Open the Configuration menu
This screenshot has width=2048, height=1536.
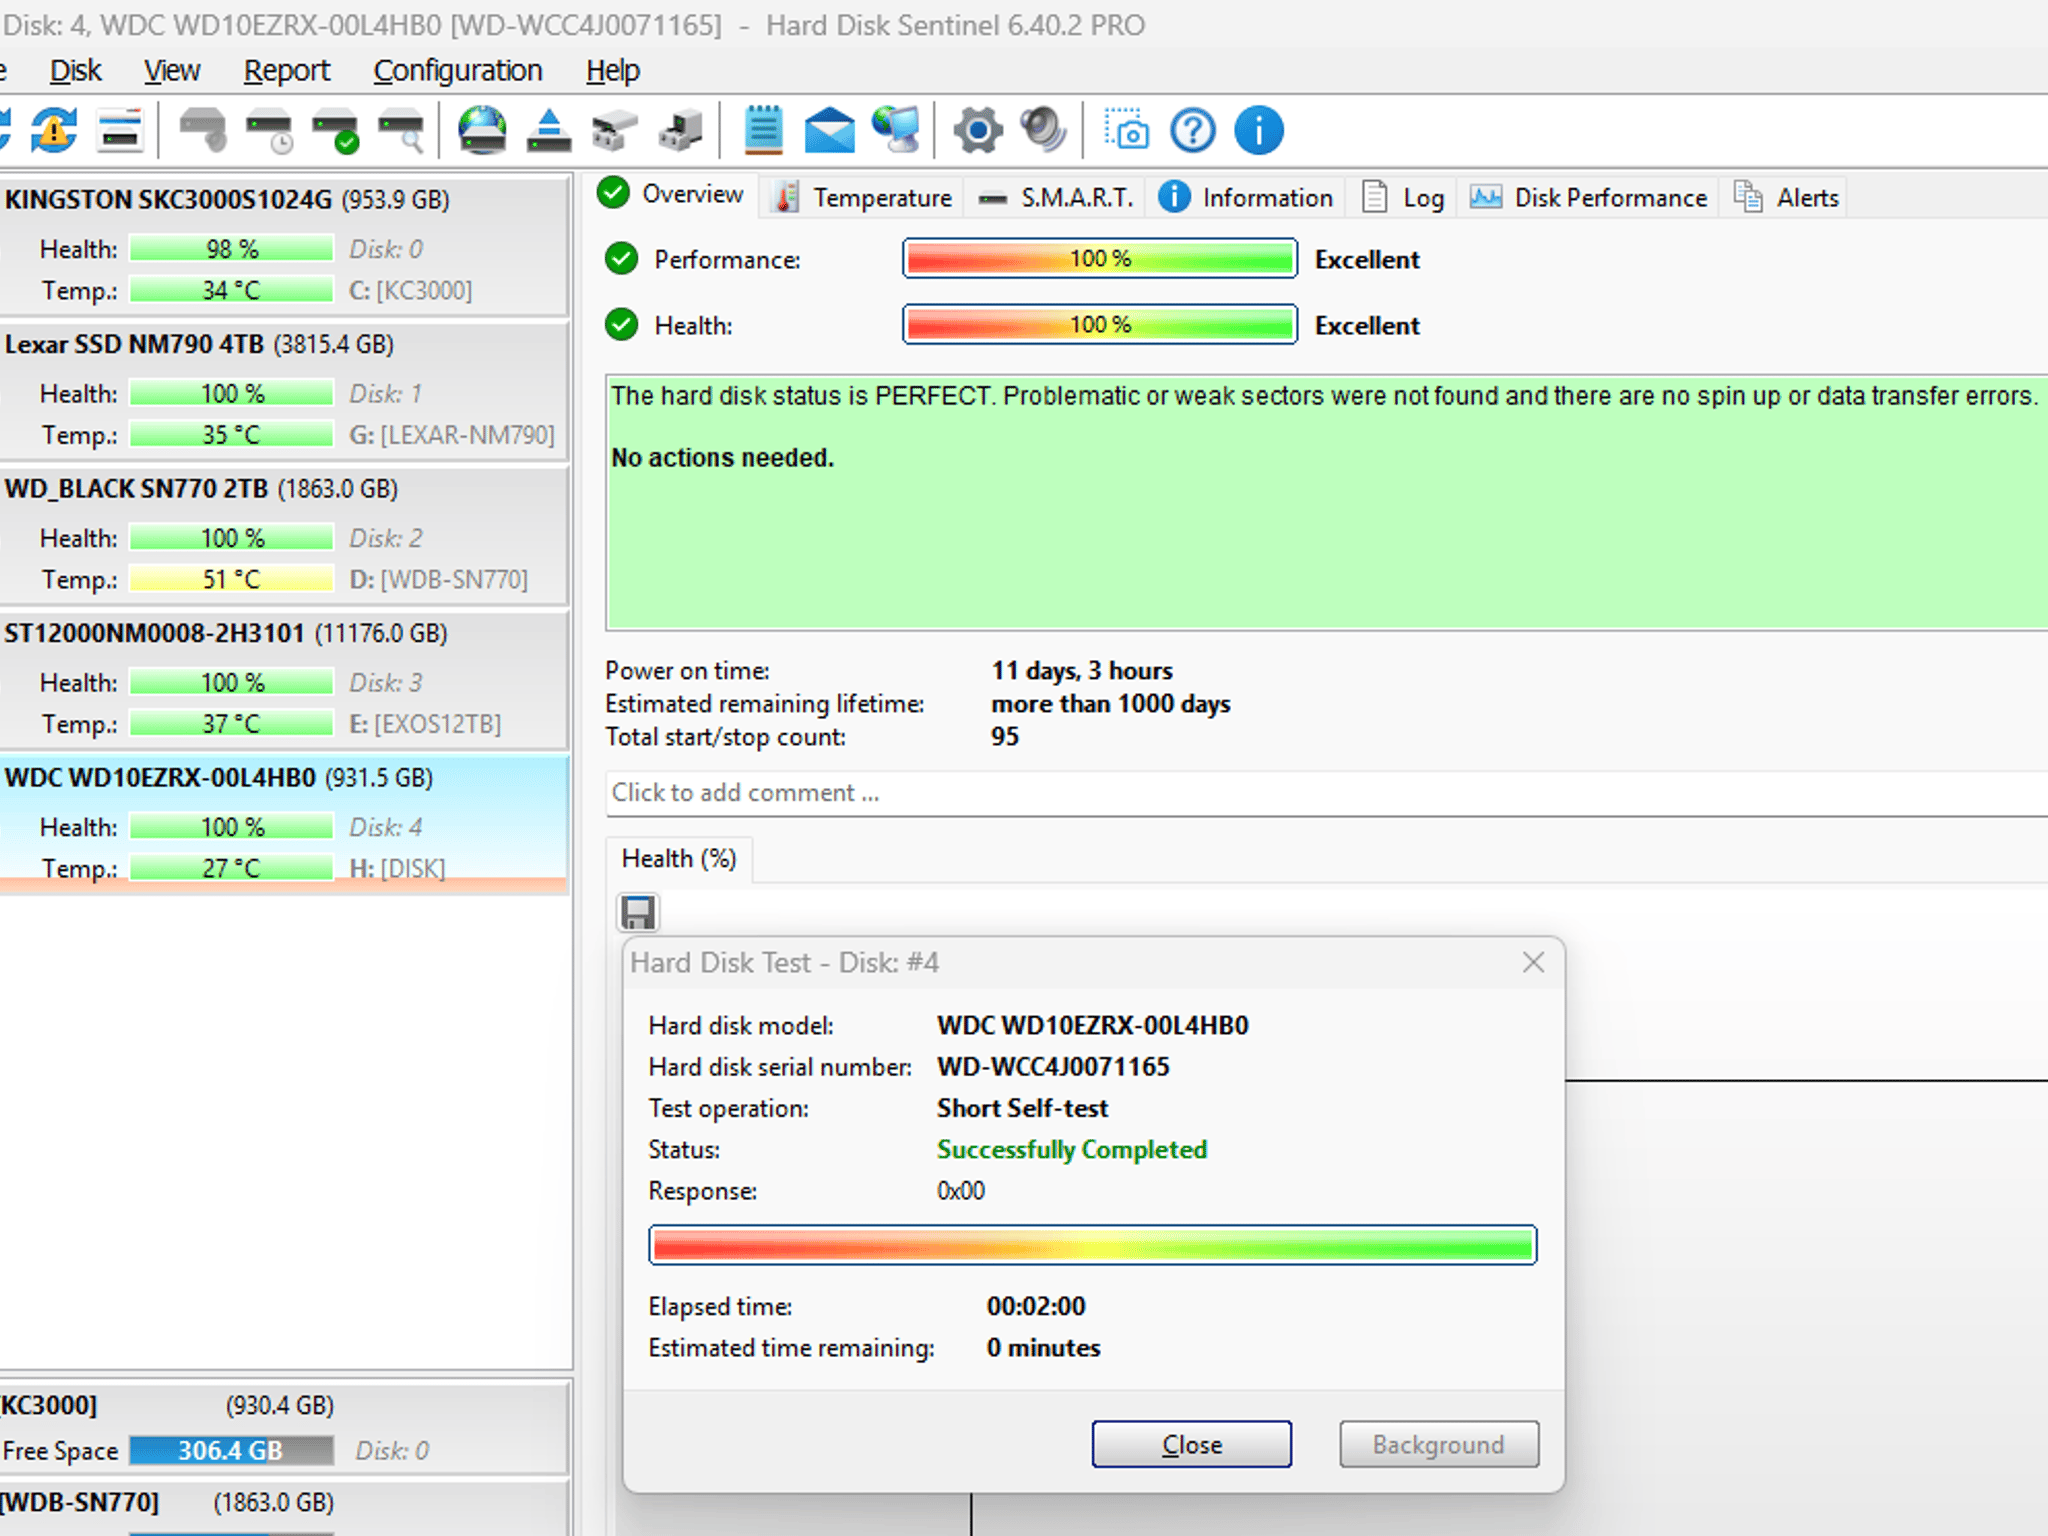[458, 71]
